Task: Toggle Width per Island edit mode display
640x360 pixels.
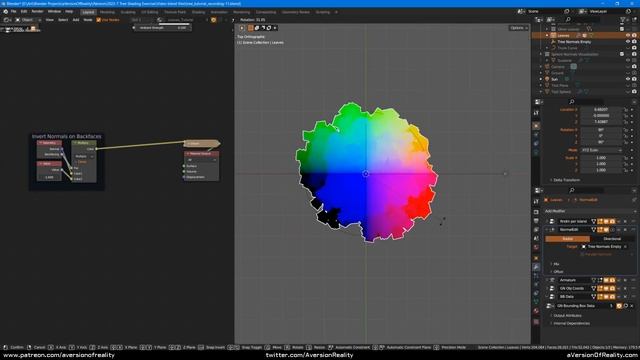Action: [x=600, y=221]
